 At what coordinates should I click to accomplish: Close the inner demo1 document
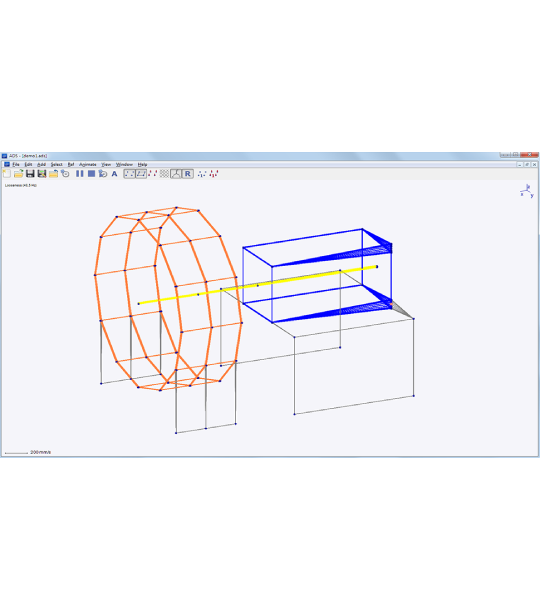tap(535, 165)
